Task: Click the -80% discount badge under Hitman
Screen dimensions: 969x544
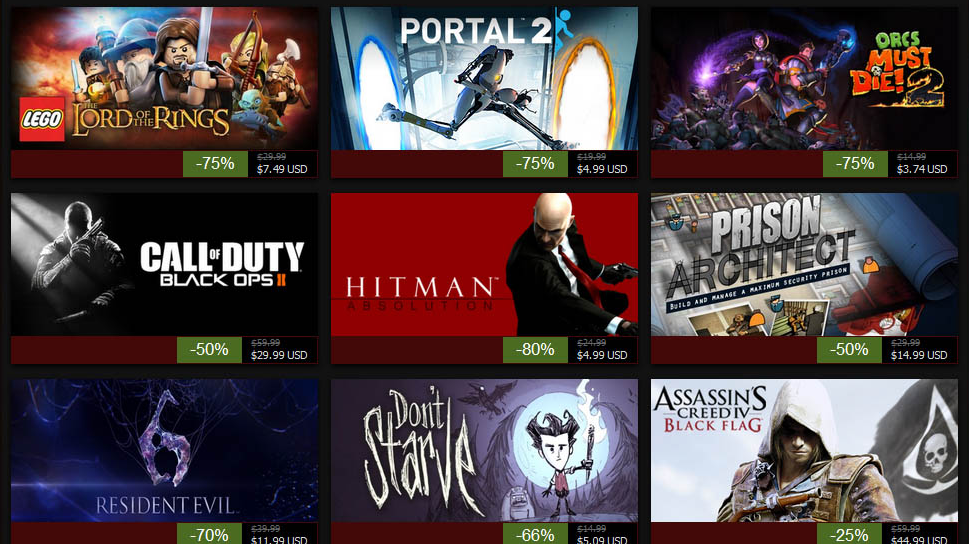Action: pyautogui.click(x=535, y=350)
